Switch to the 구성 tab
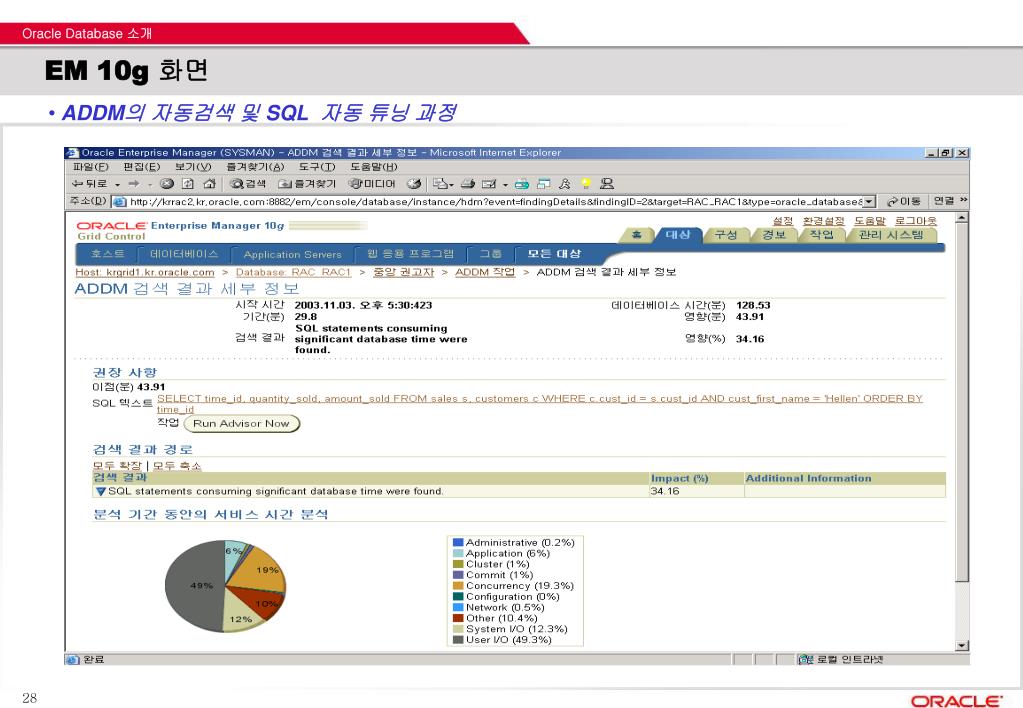Image resolution: width=1023 pixels, height=708 pixels. point(725,235)
